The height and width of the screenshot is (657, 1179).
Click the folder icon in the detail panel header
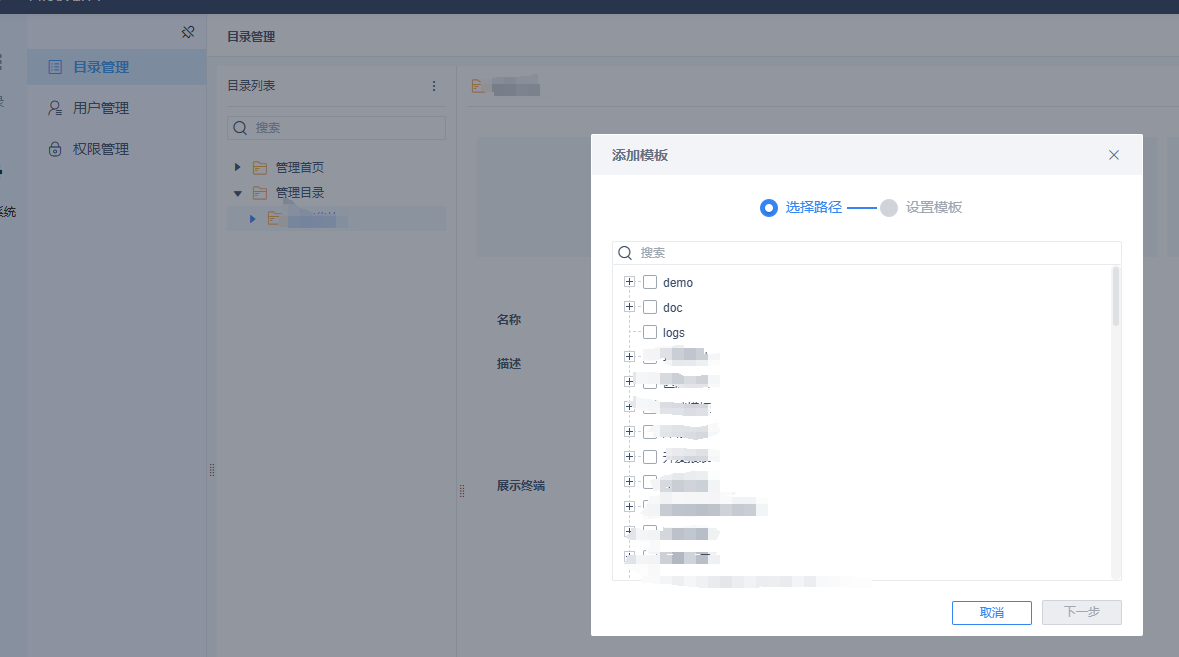[x=478, y=86]
